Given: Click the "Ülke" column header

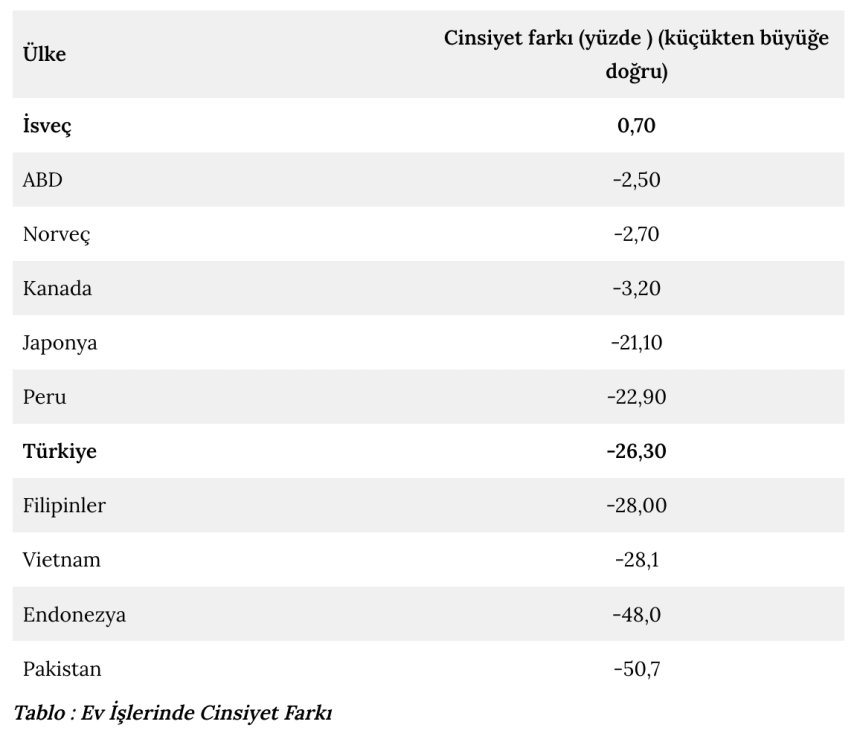Looking at the screenshot, I should 44,55.
